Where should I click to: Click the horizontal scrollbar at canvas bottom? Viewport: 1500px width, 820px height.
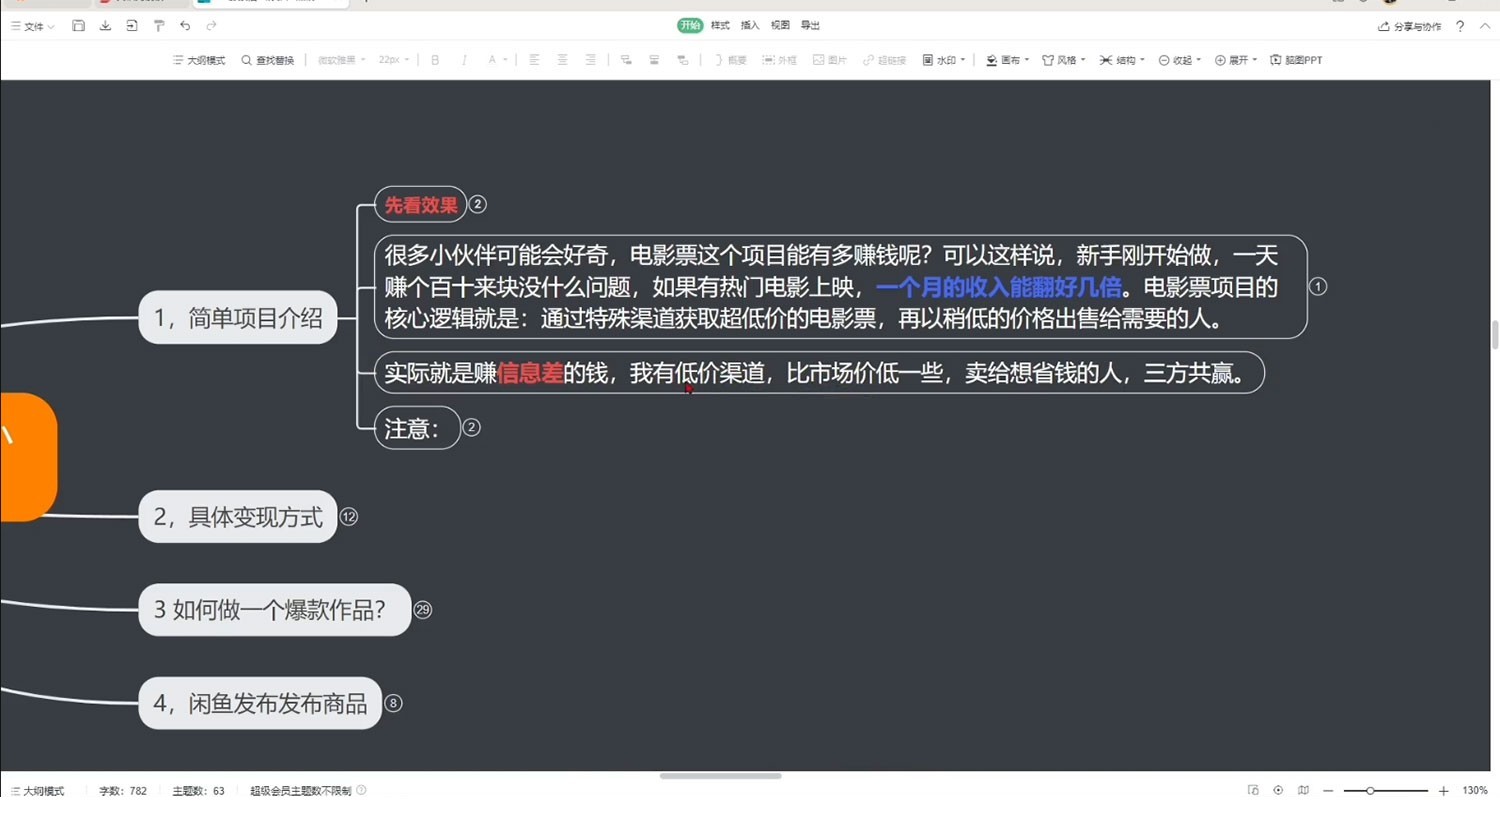[x=720, y=776]
